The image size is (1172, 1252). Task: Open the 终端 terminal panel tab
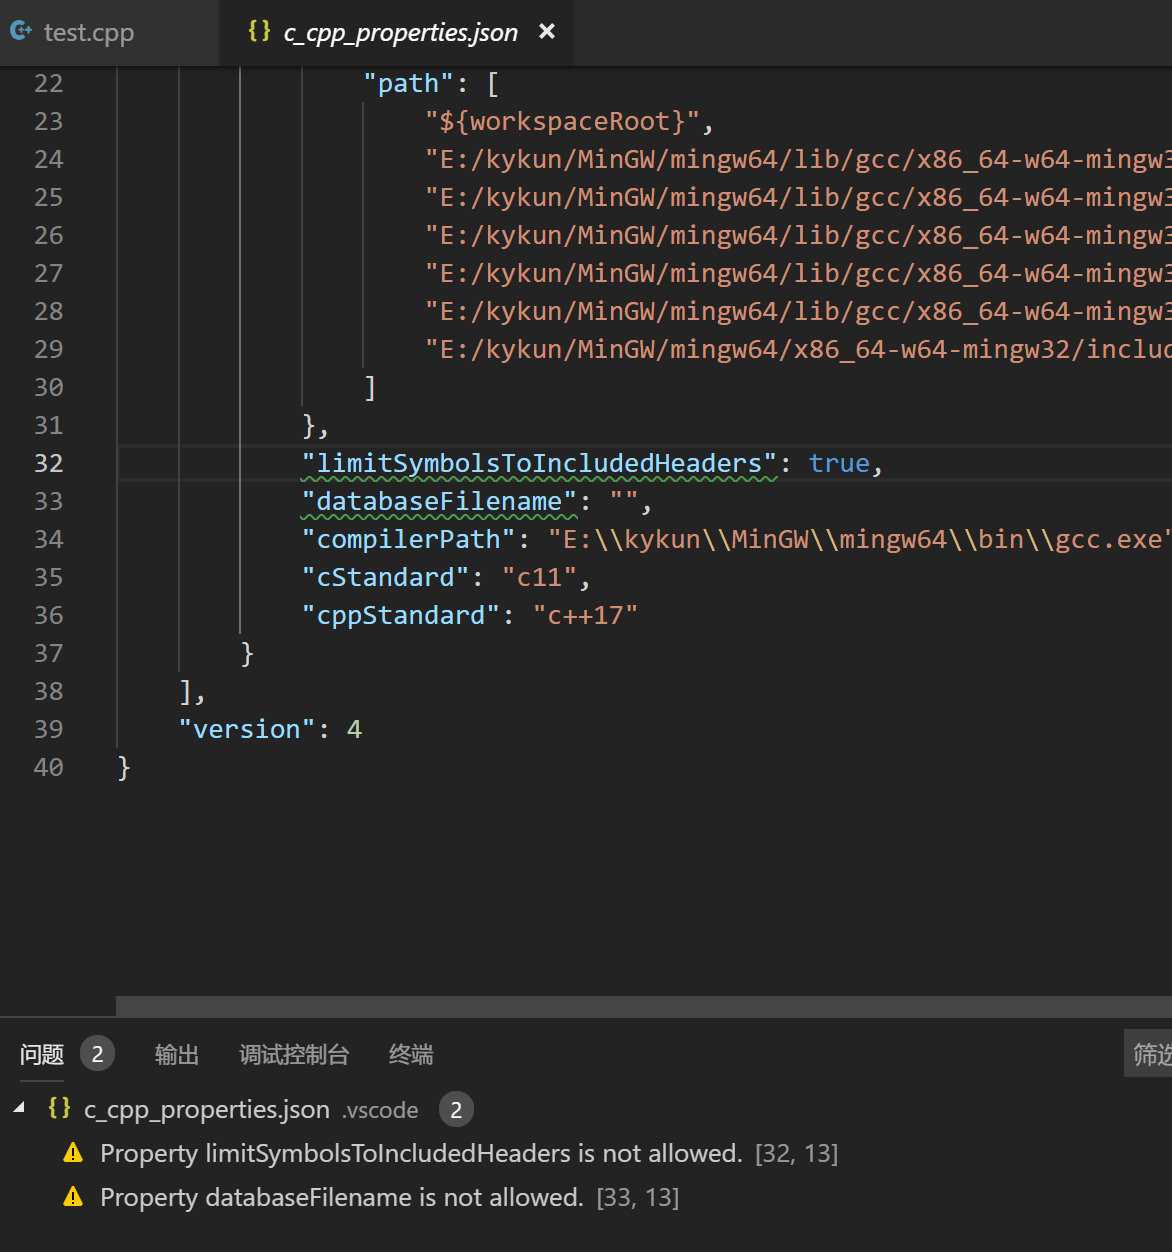click(411, 1054)
